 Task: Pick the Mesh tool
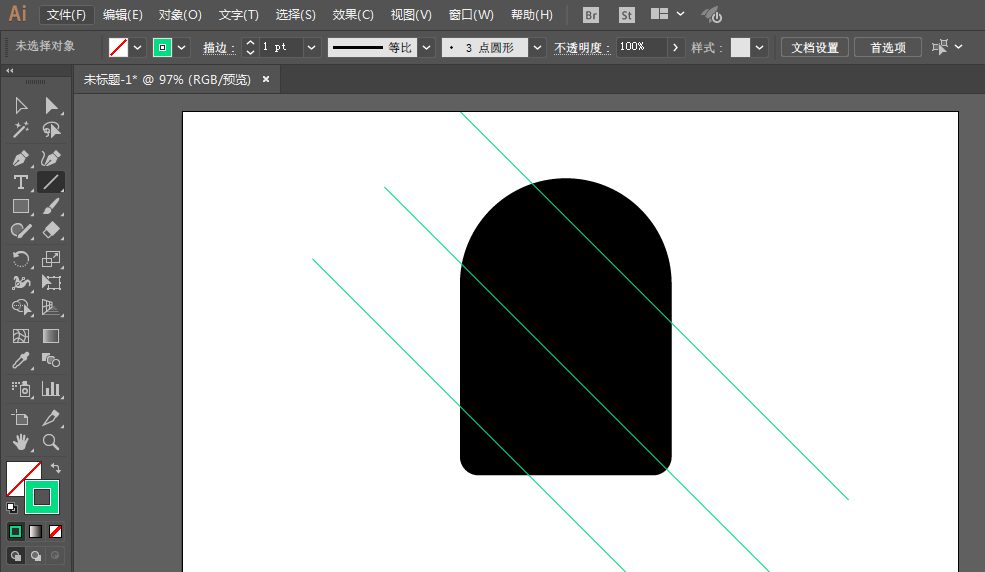pos(21,336)
